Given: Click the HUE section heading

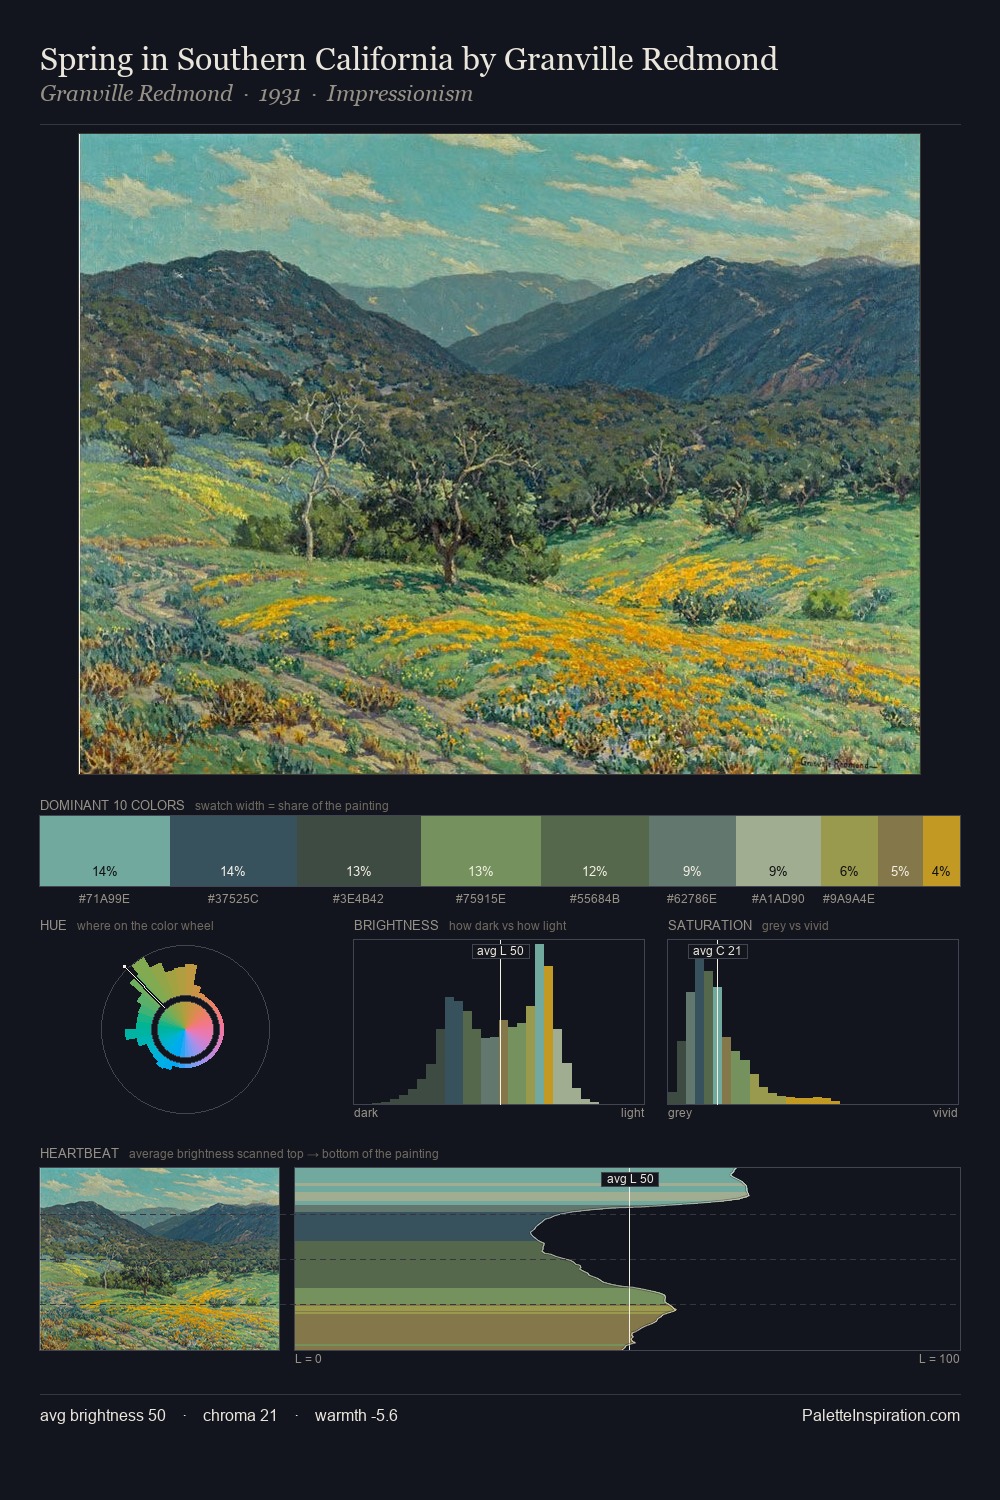Looking at the screenshot, I should (53, 926).
